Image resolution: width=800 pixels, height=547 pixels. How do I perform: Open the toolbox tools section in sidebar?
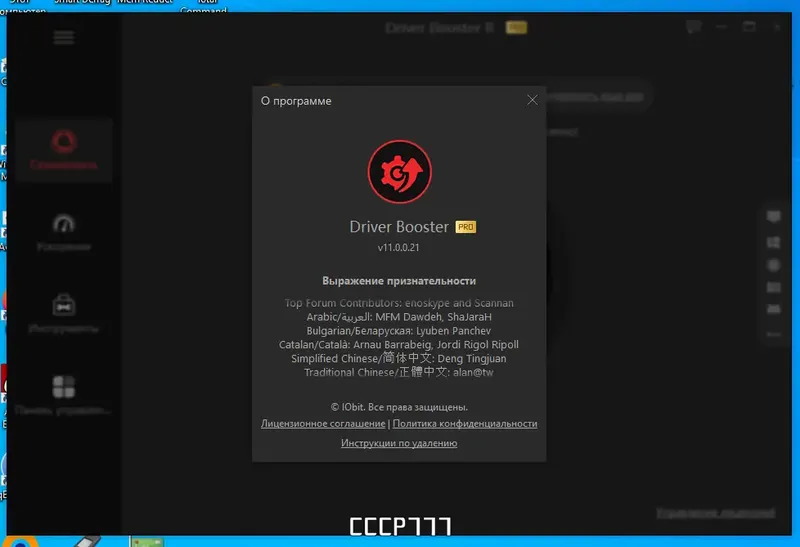tap(64, 305)
